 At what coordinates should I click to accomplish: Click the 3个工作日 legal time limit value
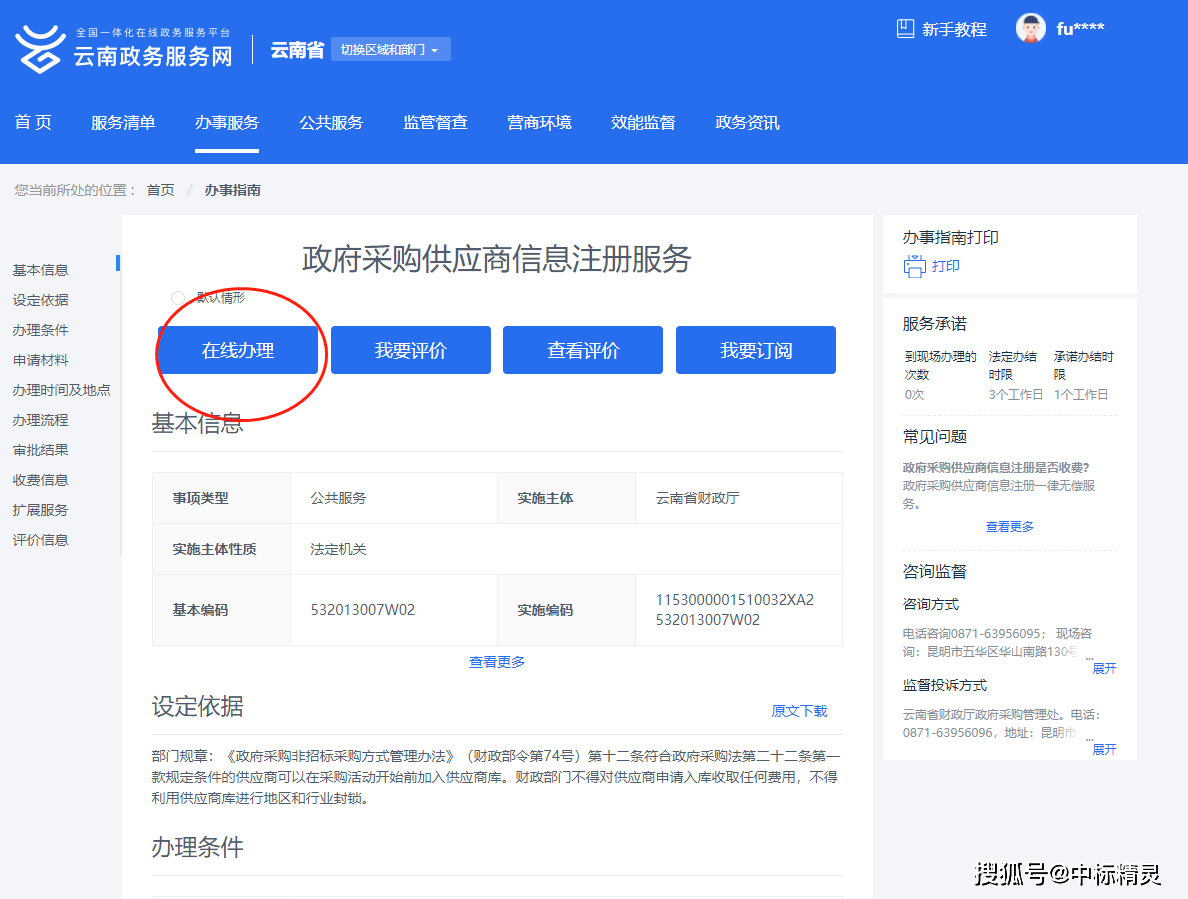(x=1015, y=395)
